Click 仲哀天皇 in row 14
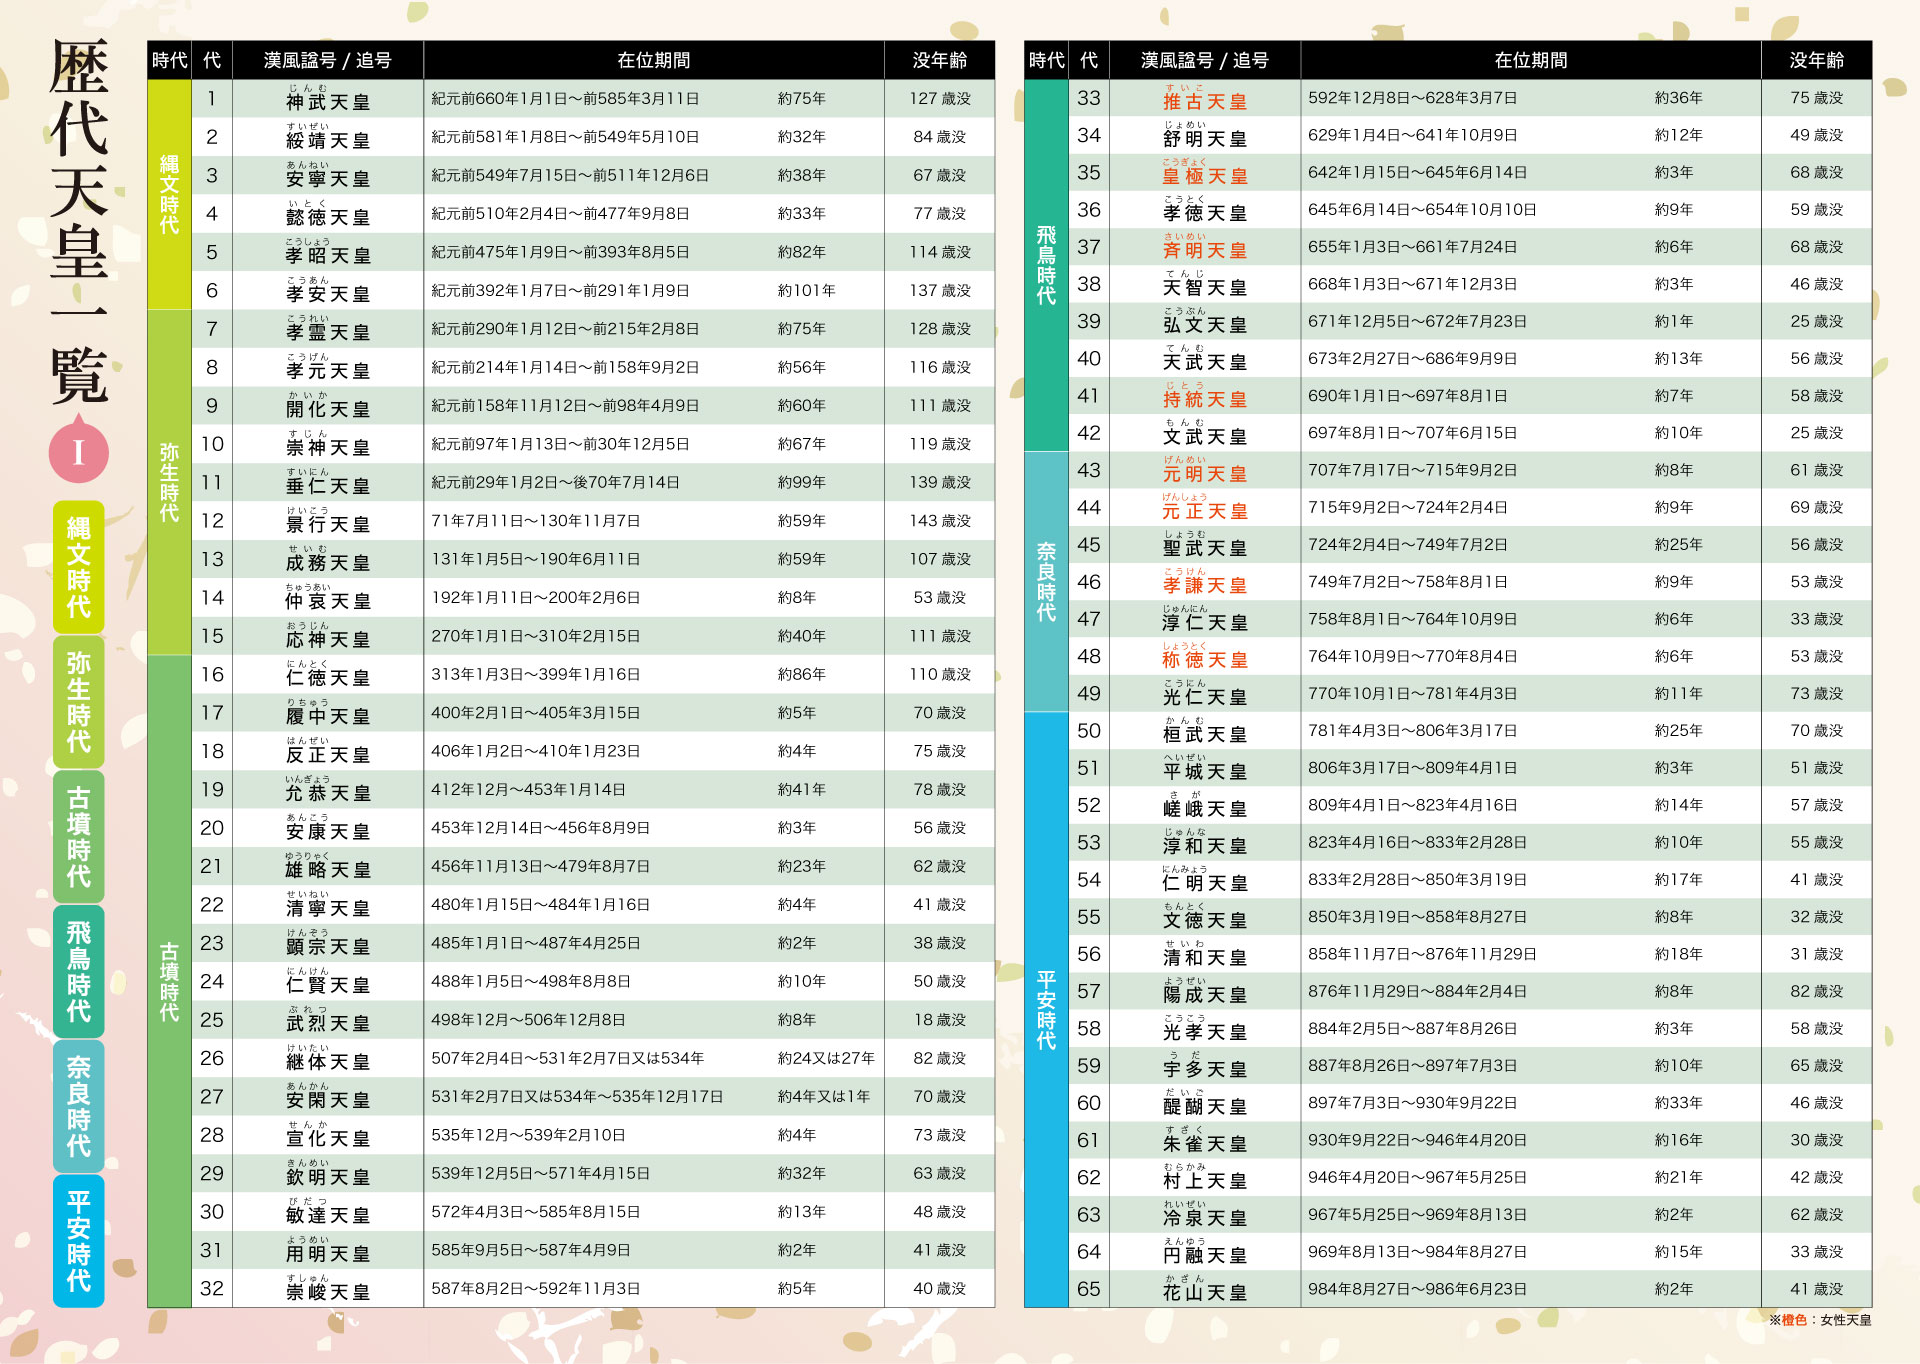The image size is (1920, 1364). pos(328,601)
